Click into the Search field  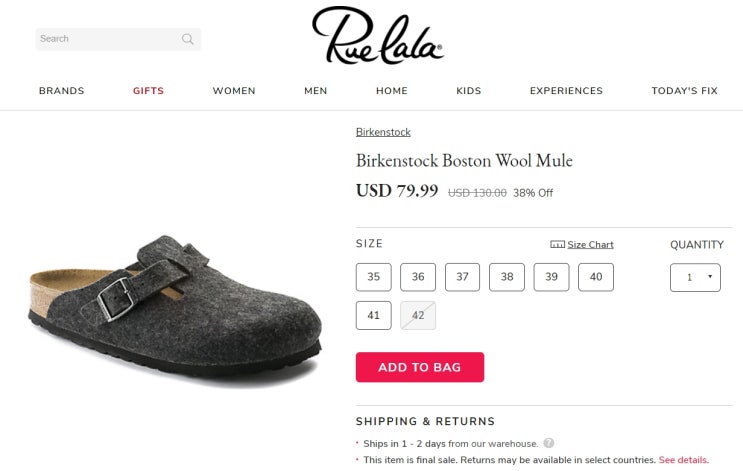click(x=105, y=39)
